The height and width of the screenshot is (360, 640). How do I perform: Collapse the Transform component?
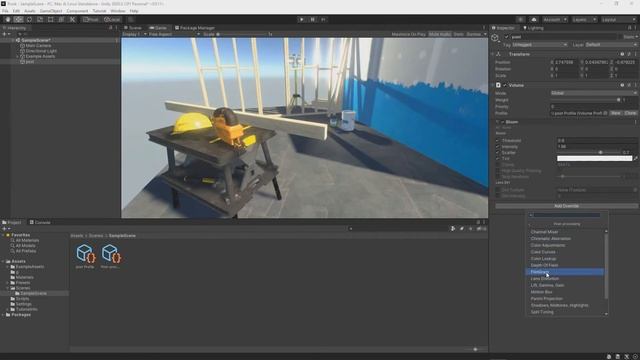tap(493, 54)
